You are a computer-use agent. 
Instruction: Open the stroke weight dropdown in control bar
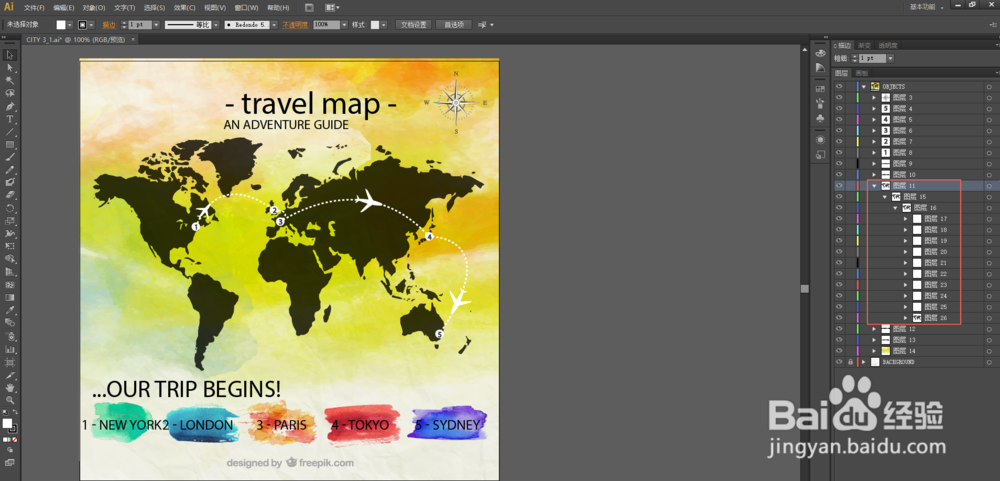(156, 25)
